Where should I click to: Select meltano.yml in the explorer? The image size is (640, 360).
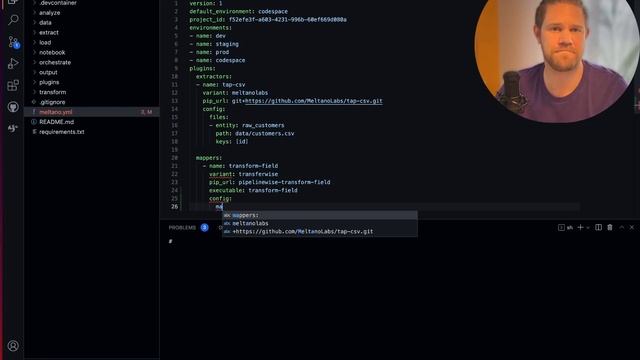tap(92, 112)
